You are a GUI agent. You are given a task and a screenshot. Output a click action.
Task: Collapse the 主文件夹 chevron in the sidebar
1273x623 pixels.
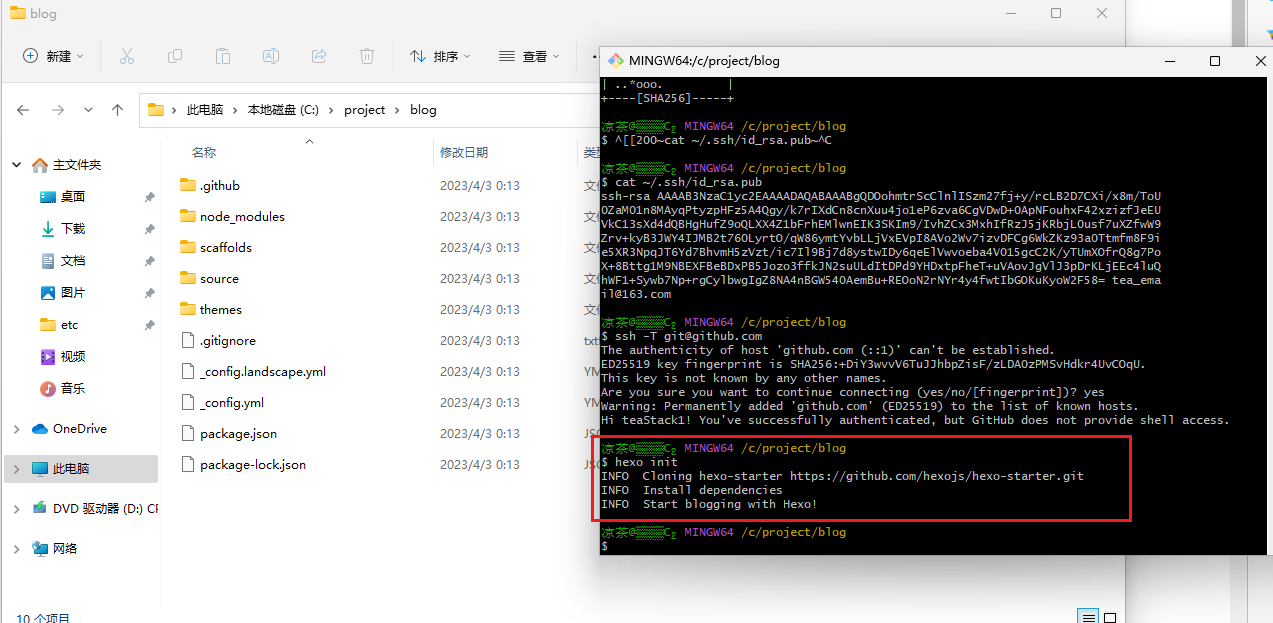pos(16,165)
